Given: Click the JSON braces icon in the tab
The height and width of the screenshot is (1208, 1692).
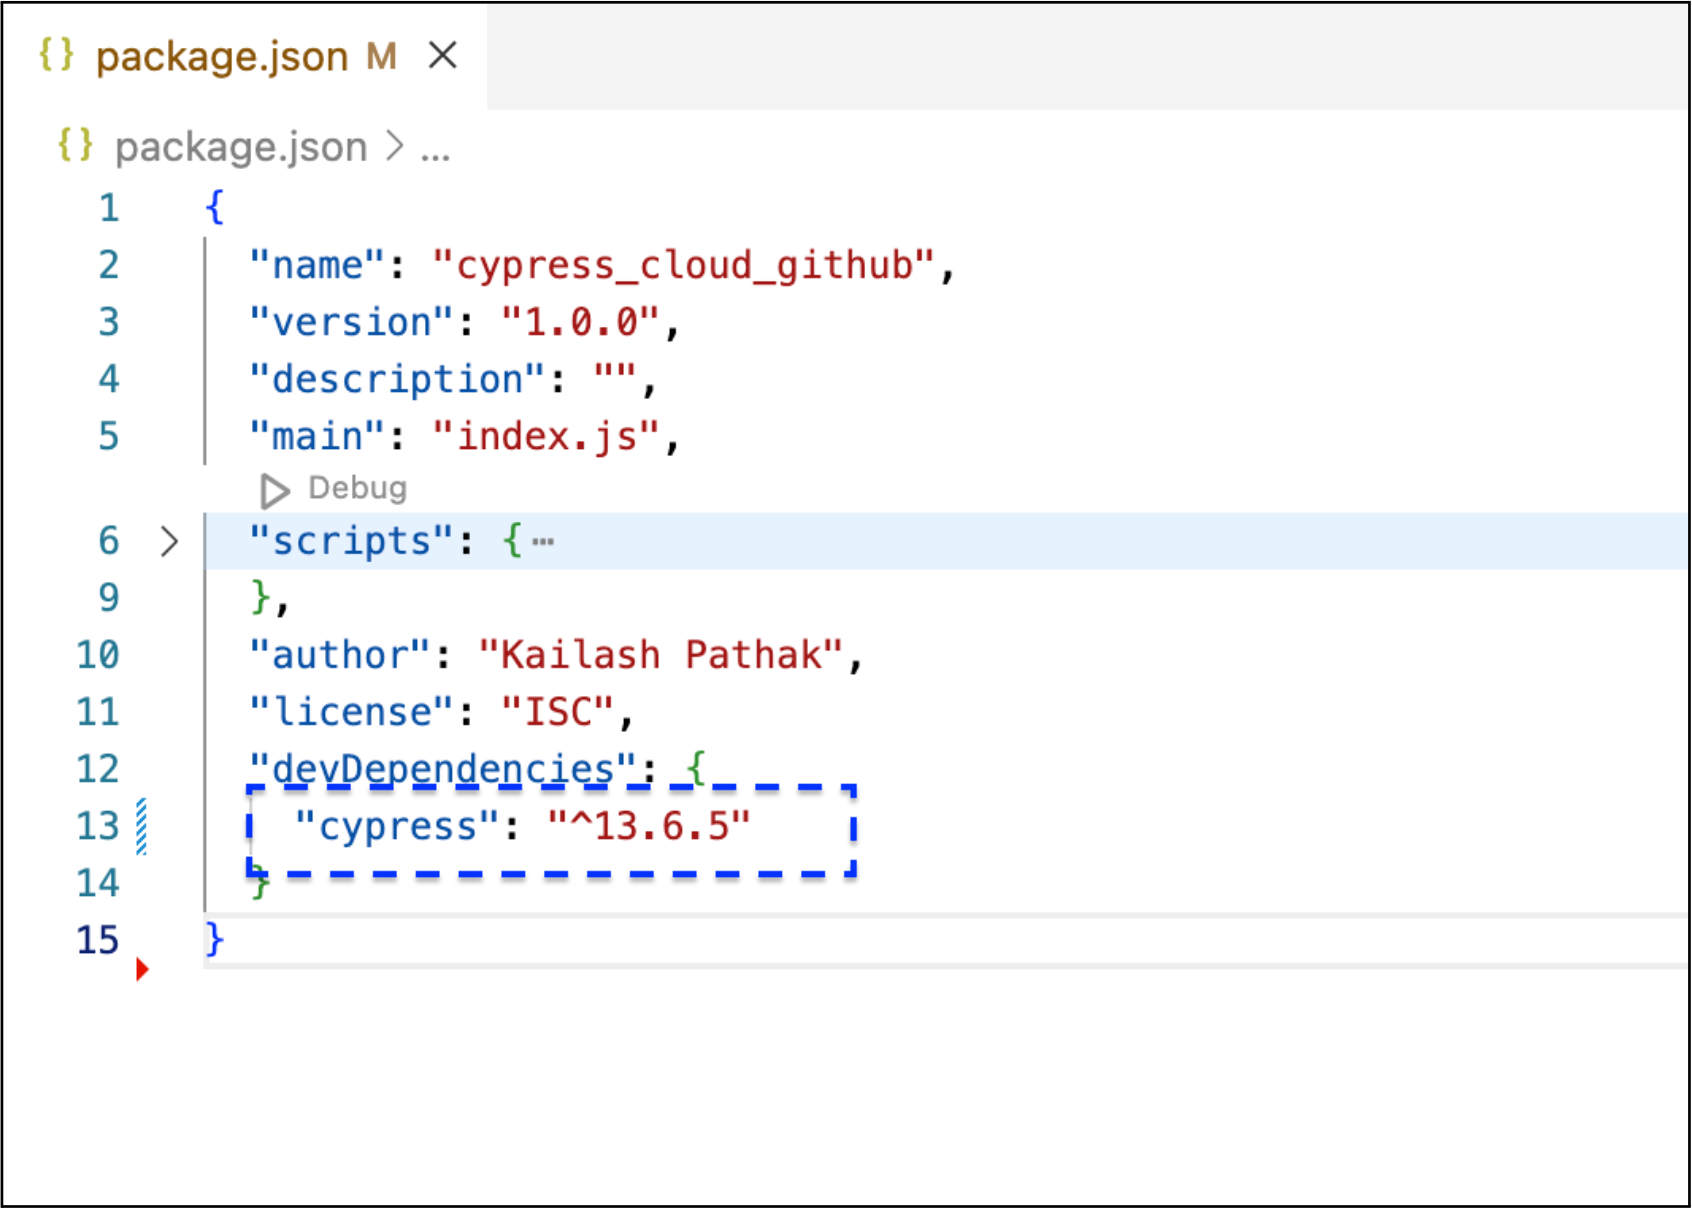Looking at the screenshot, I should [x=56, y=55].
